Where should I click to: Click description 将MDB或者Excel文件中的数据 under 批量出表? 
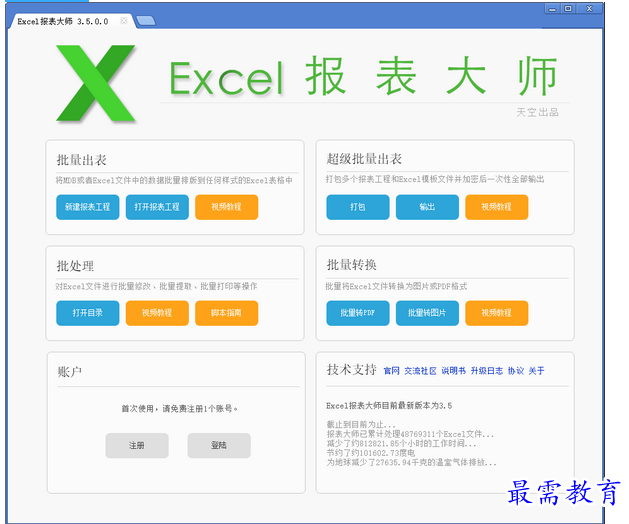click(x=174, y=181)
